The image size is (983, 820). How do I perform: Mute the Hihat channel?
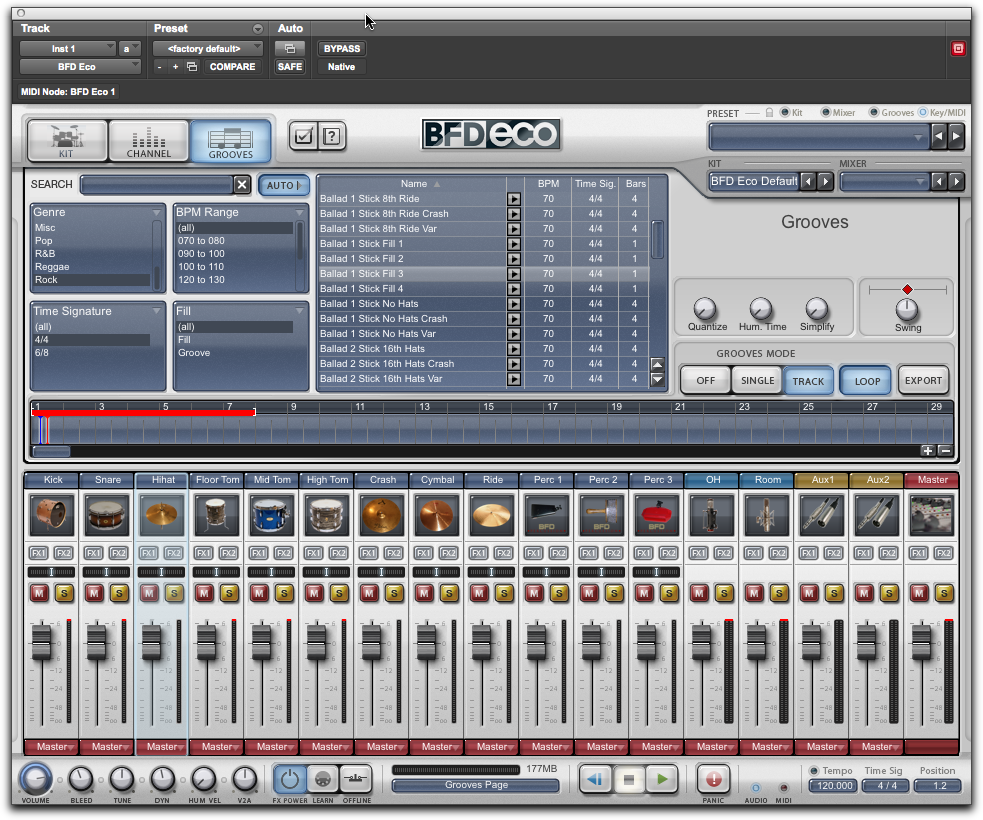(x=149, y=592)
